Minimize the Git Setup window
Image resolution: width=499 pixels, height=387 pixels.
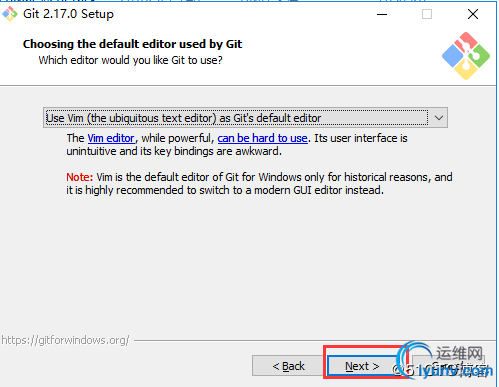click(382, 14)
